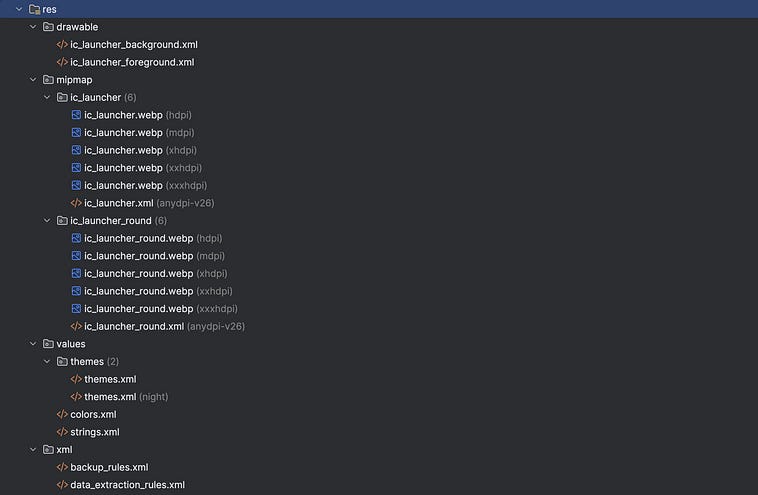Collapse the ic_launcher group chevron
Viewport: 758px width, 495px height.
(47, 97)
